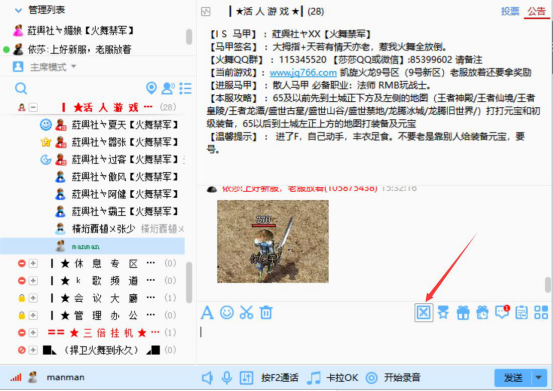
Task: Expand the 管理办公 channel
Action: pos(33,315)
